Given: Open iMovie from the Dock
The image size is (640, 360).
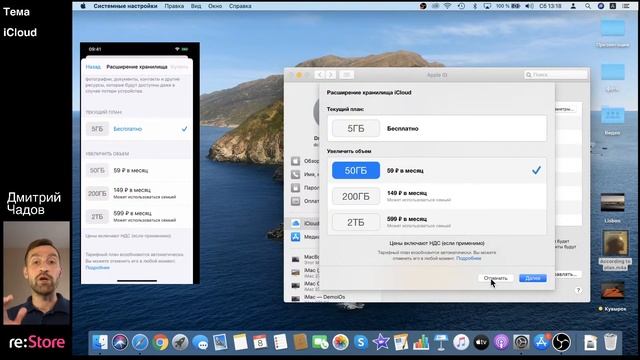Looking at the screenshot, I should click(381, 342).
